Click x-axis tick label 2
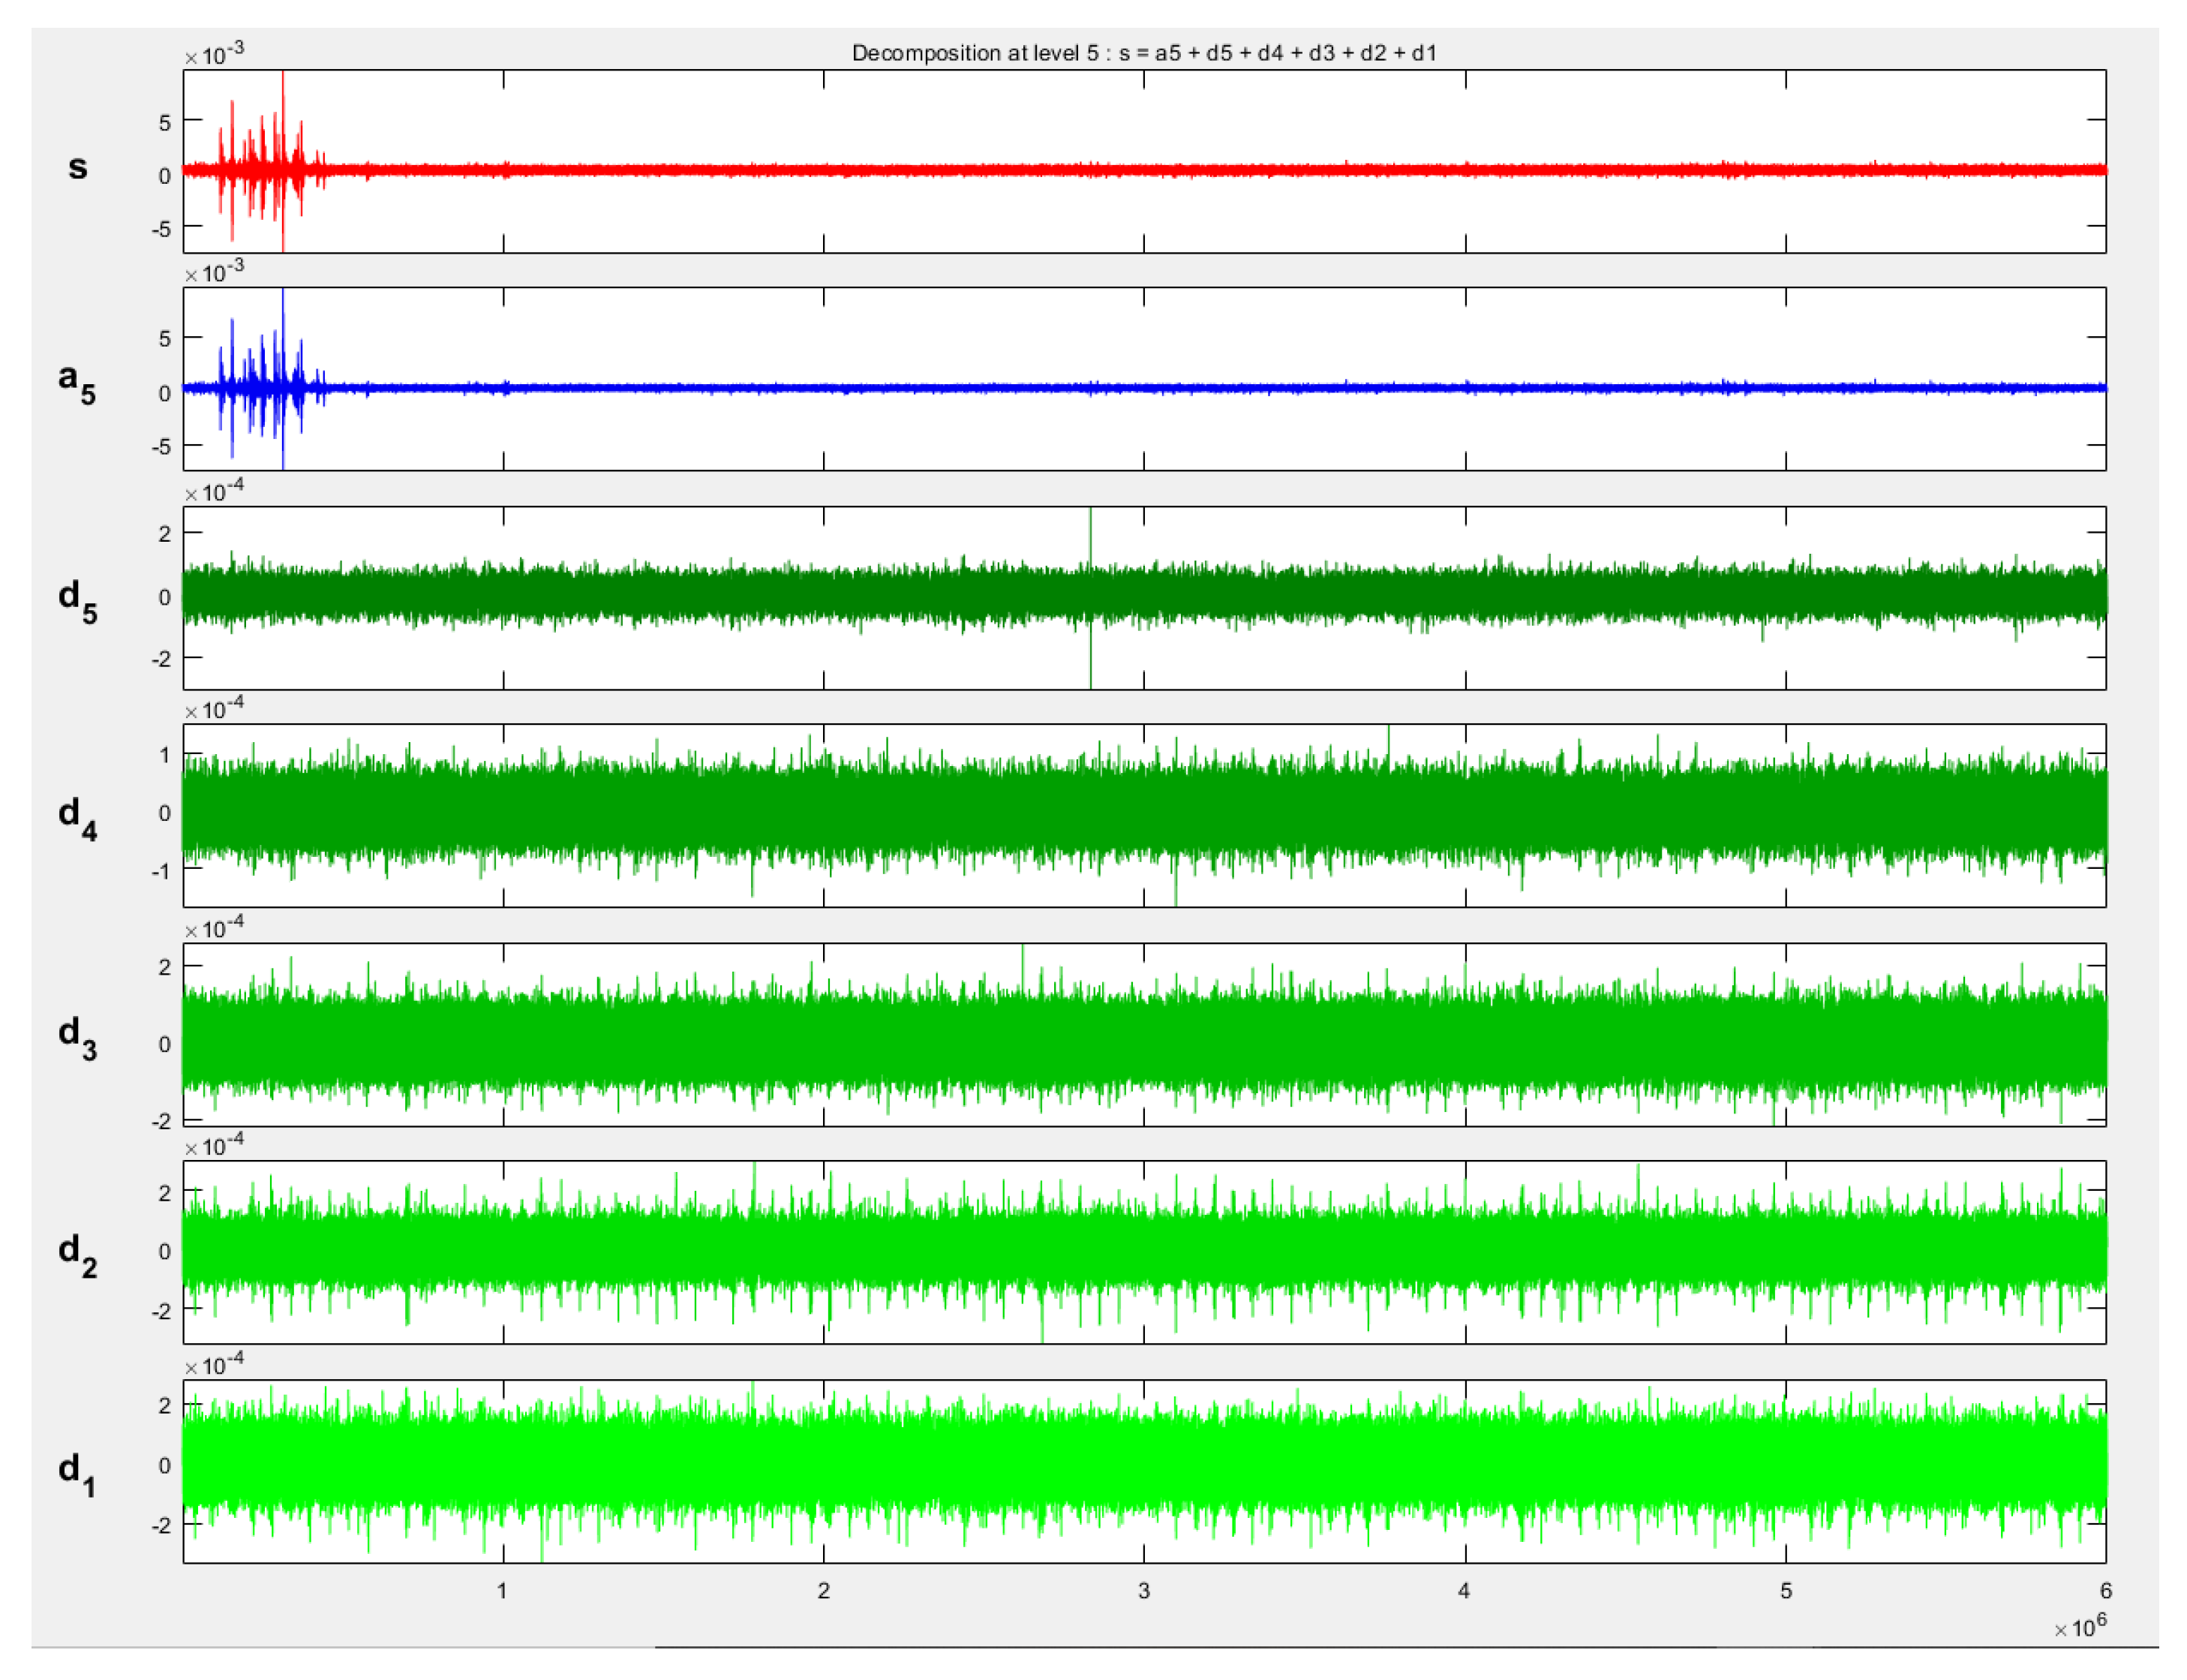The image size is (2187, 1680). click(823, 1590)
